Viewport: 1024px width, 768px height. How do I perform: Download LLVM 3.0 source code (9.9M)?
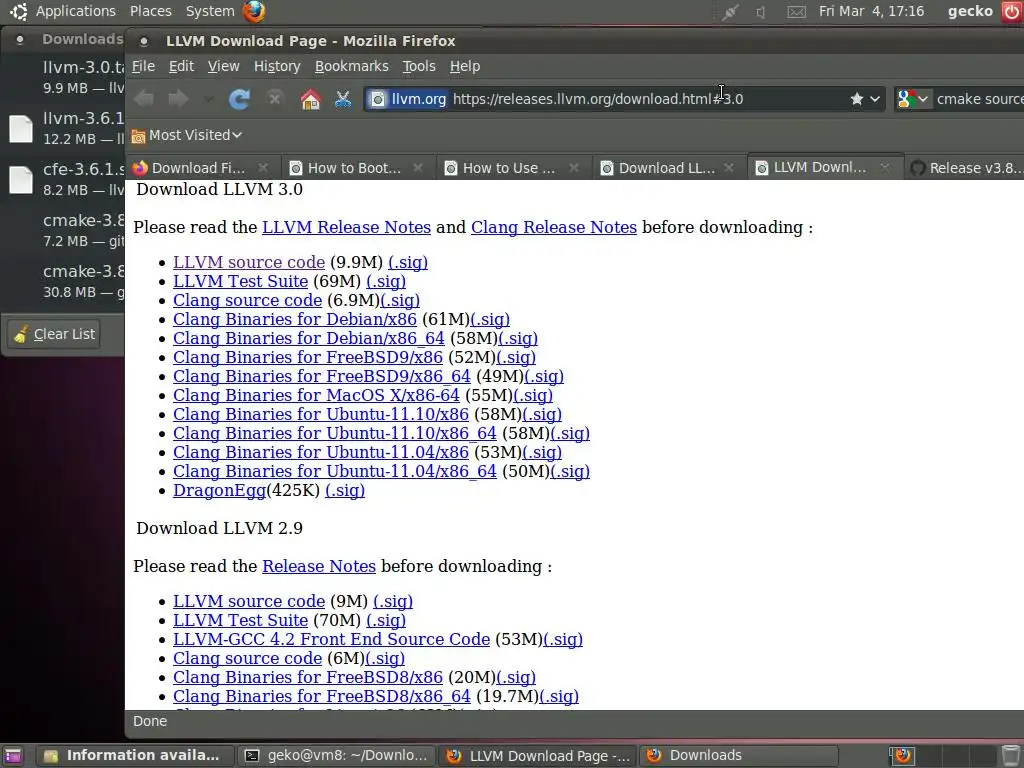click(x=249, y=263)
